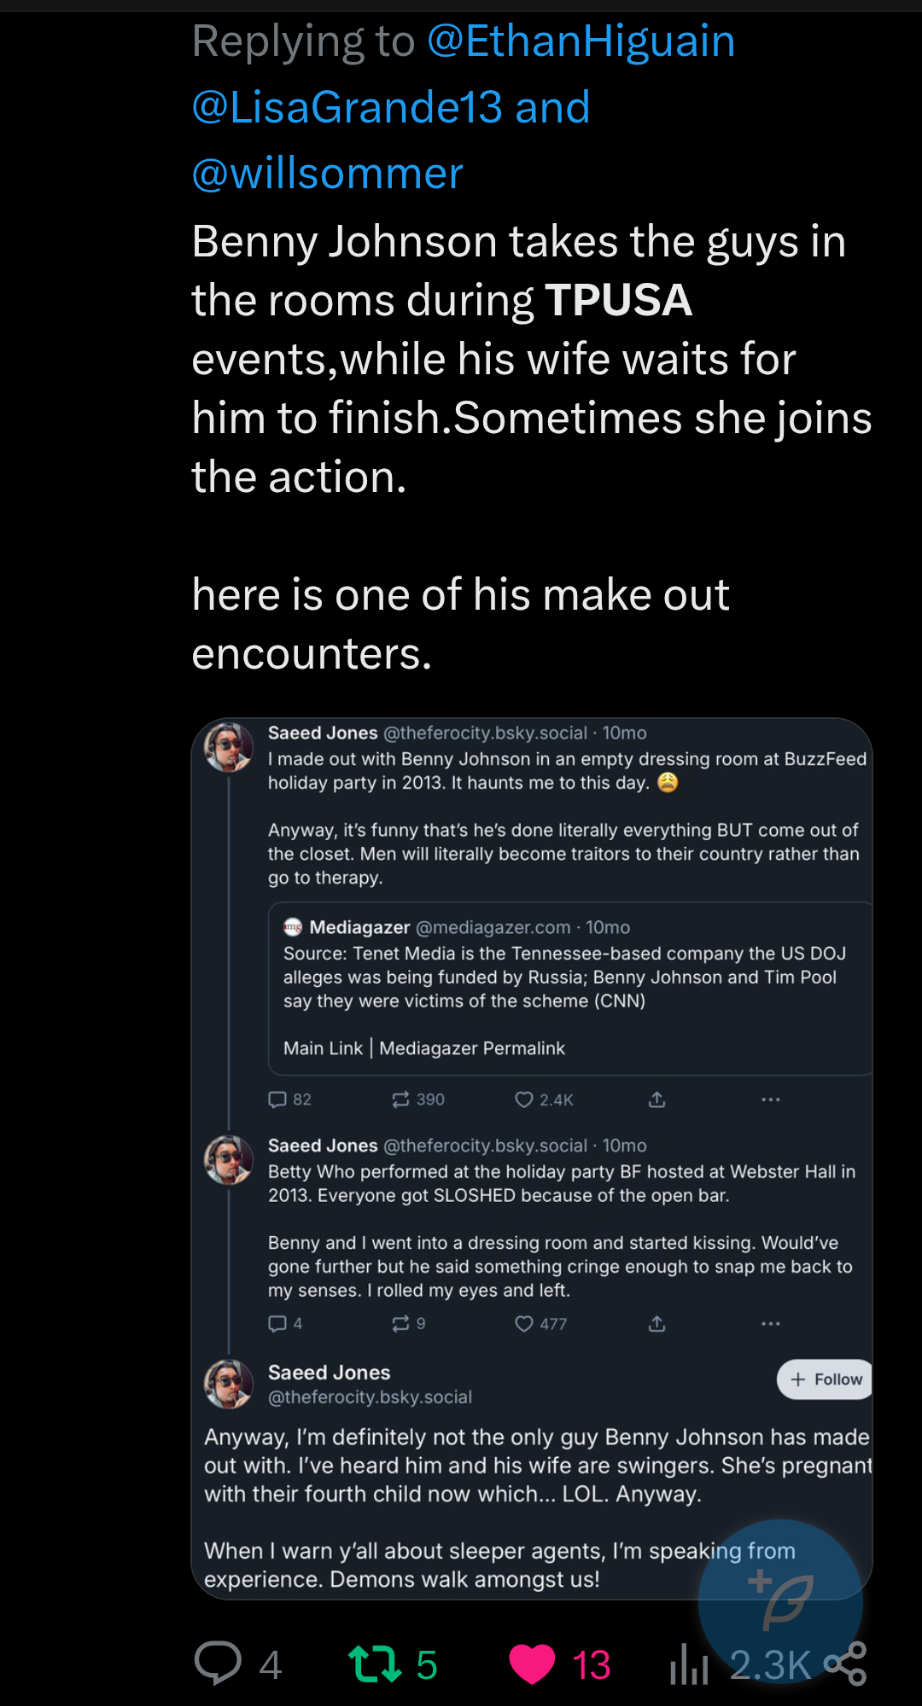Reply to the tweet via comment icon
Image resolution: width=922 pixels, height=1706 pixels.
tap(218, 1664)
